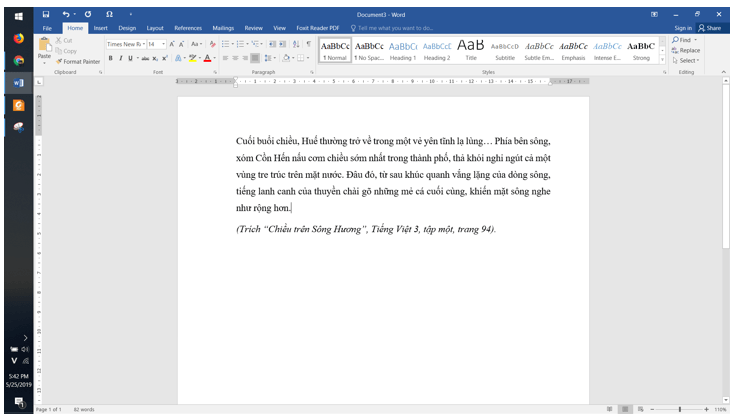Toggle Bold formatting
This screenshot has width=737, height=414.
pos(110,58)
